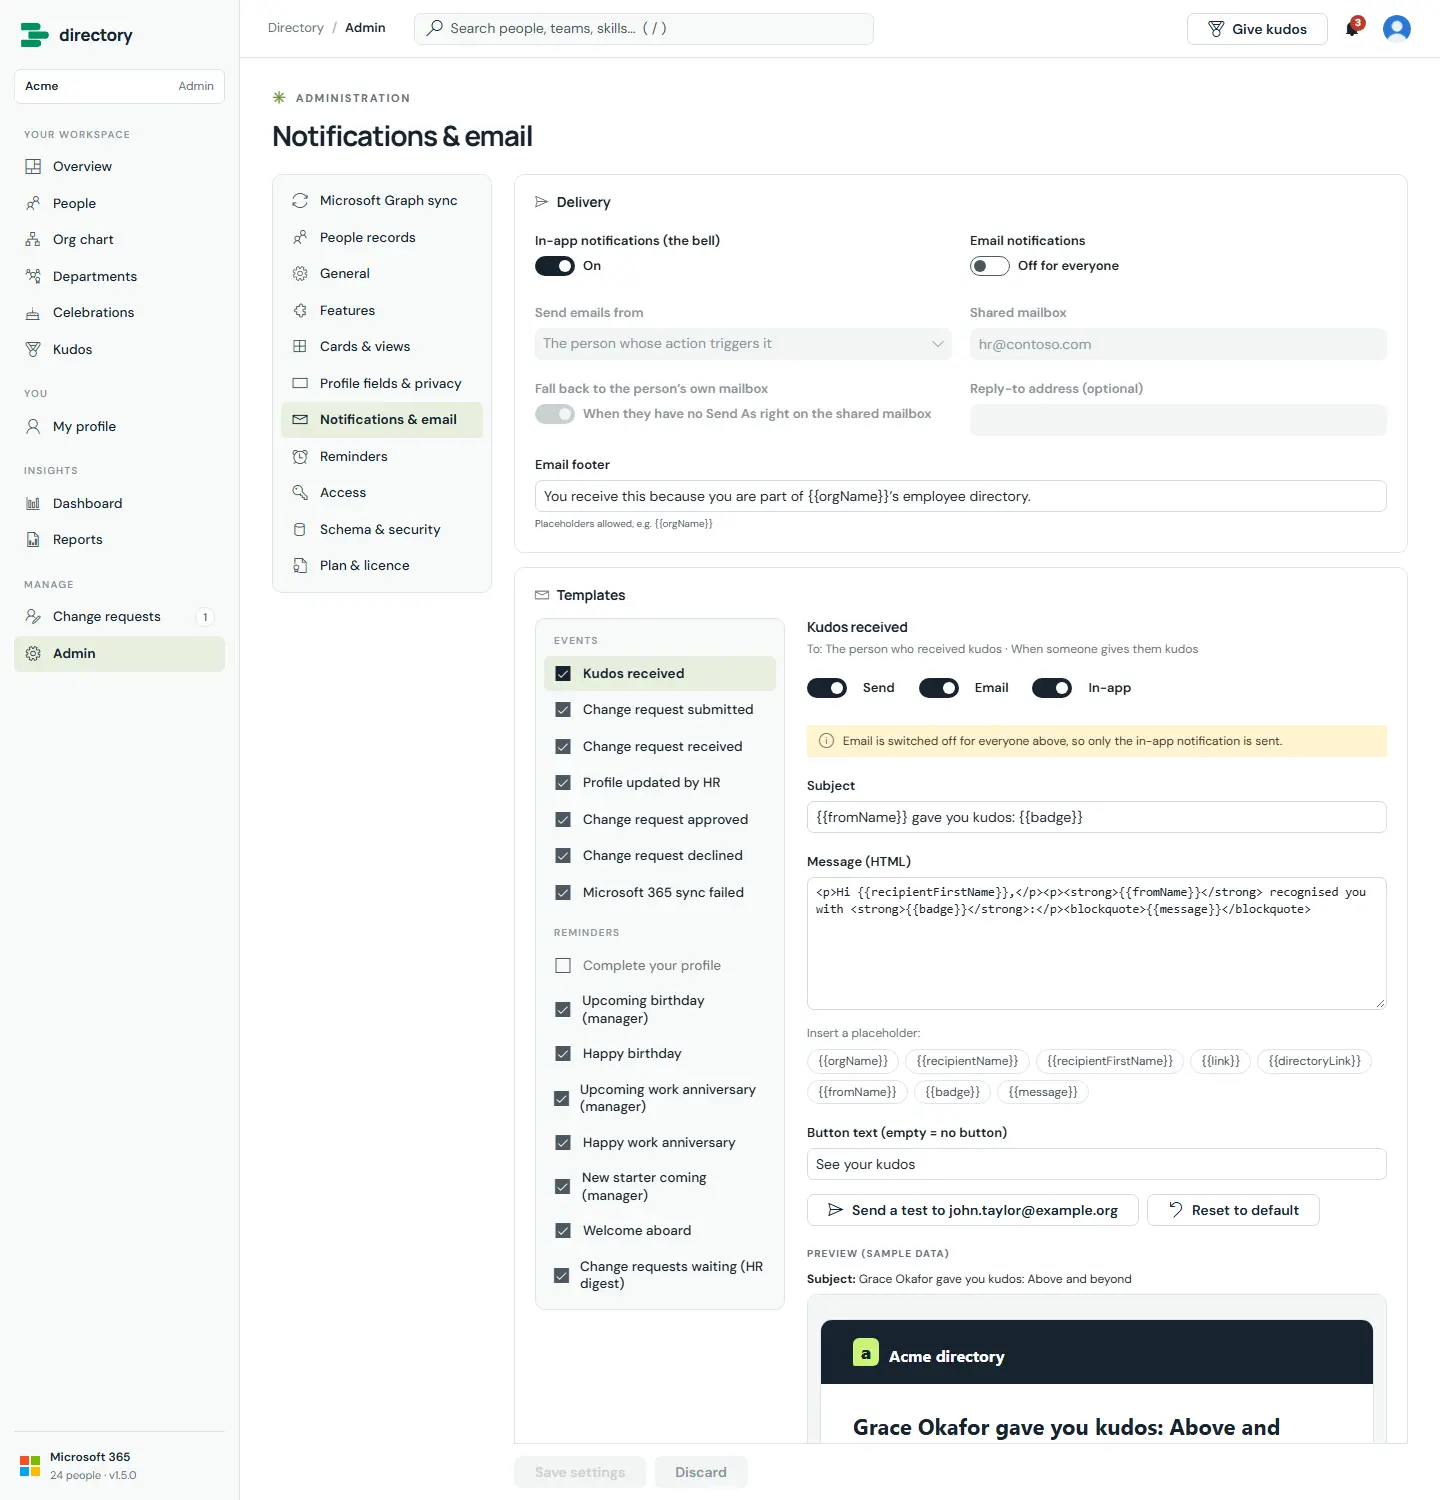Toggle the Send switch for Kudos received
The image size is (1440, 1500).
click(x=827, y=688)
